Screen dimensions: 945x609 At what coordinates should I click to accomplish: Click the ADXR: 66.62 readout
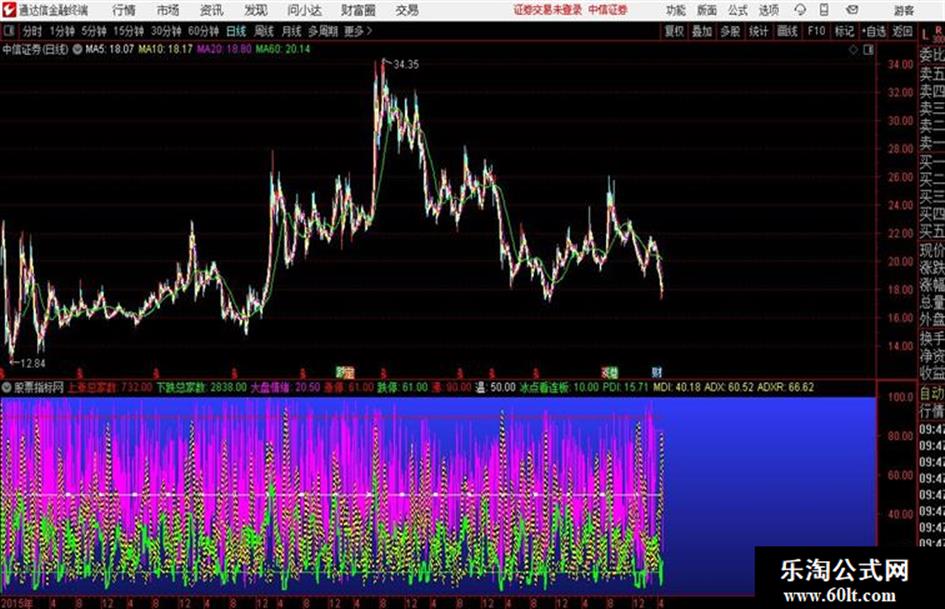tap(785, 387)
